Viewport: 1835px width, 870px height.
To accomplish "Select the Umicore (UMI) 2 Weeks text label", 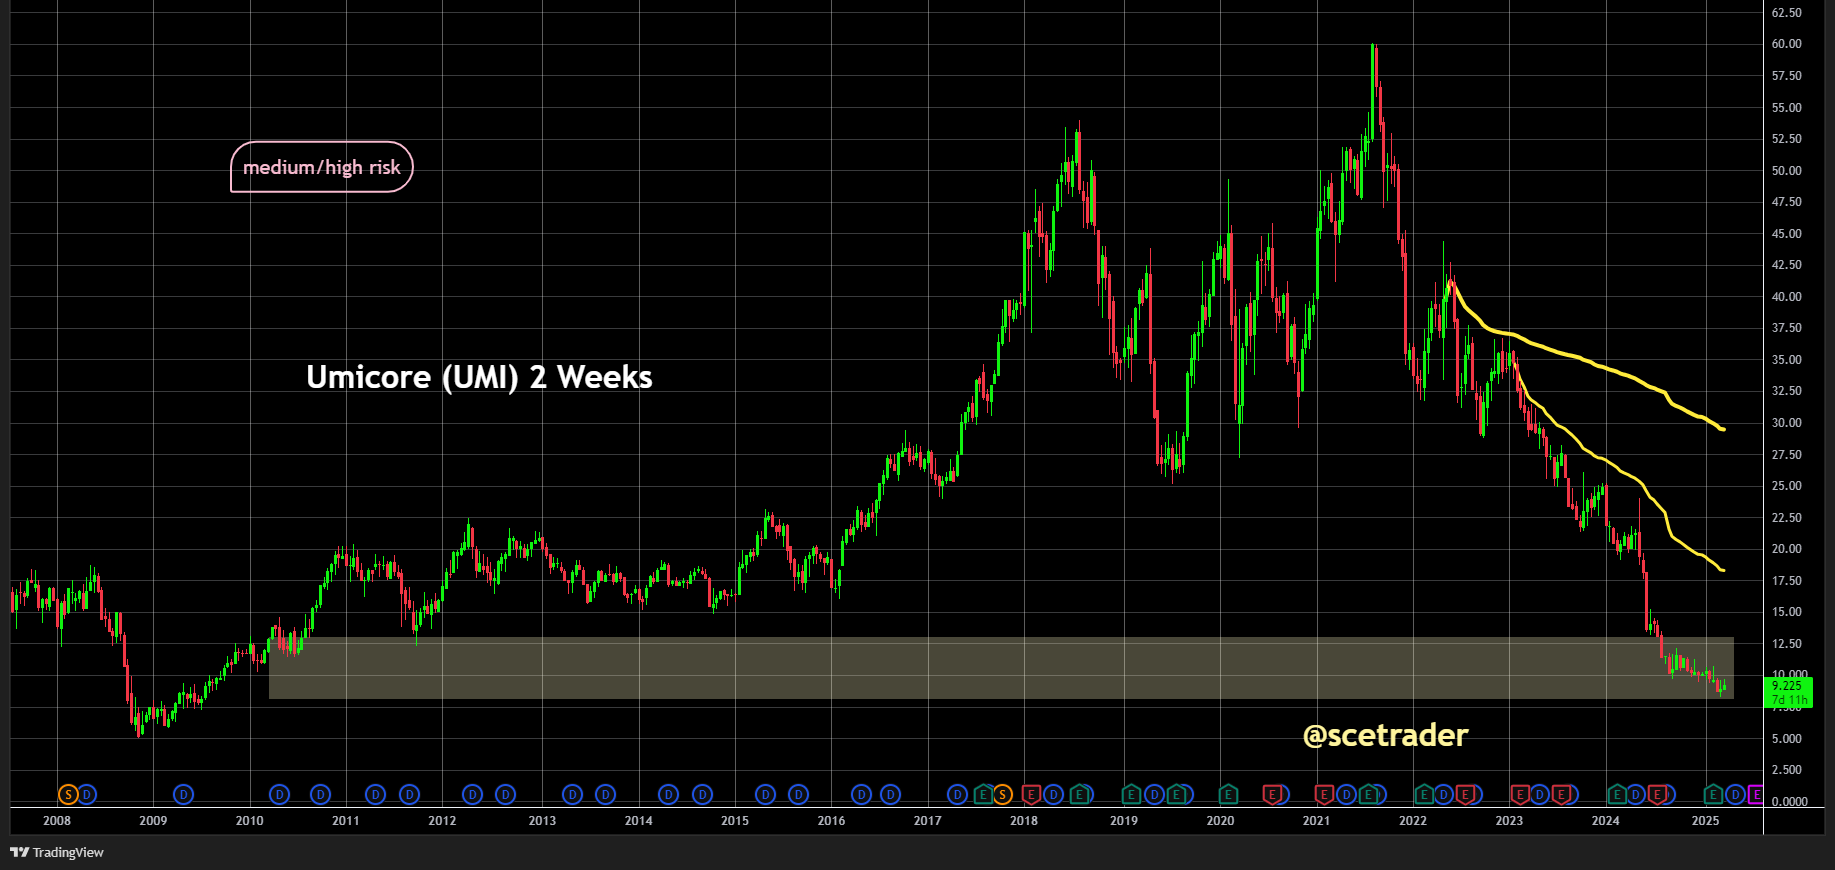I will (479, 377).
